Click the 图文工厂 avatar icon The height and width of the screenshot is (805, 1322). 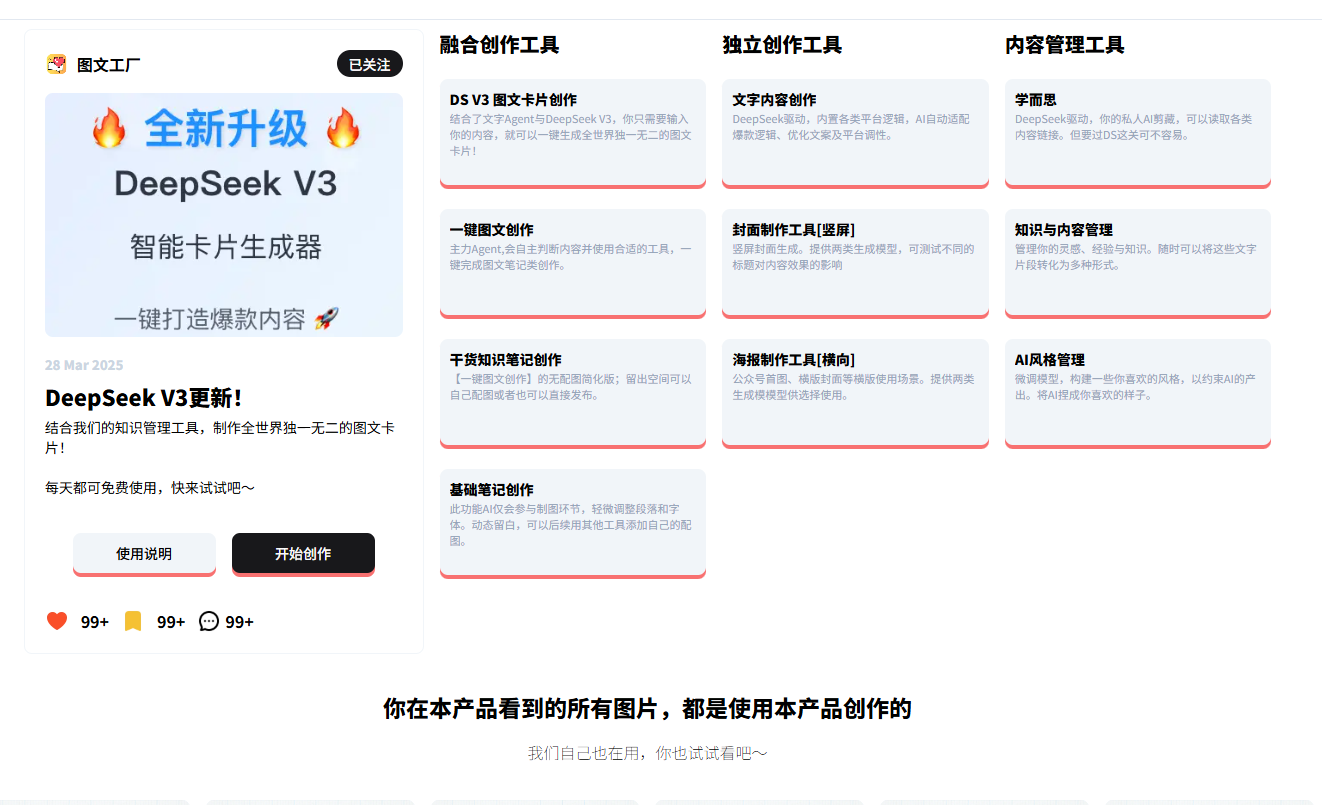(56, 64)
